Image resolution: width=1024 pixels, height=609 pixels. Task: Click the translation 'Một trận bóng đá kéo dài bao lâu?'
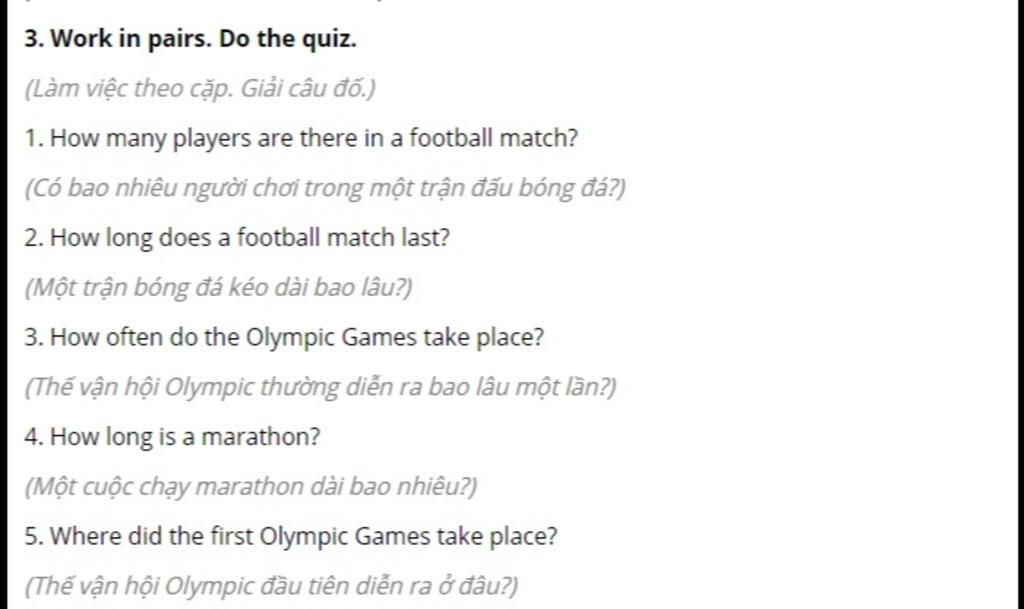(x=218, y=287)
